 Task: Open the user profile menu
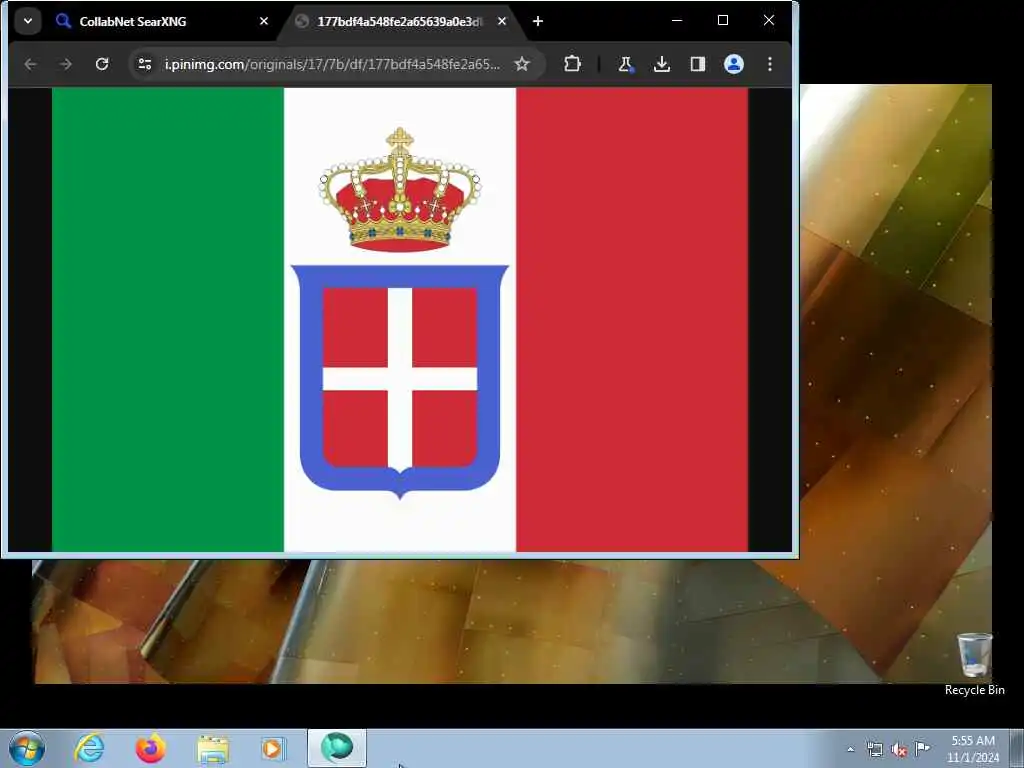(734, 64)
